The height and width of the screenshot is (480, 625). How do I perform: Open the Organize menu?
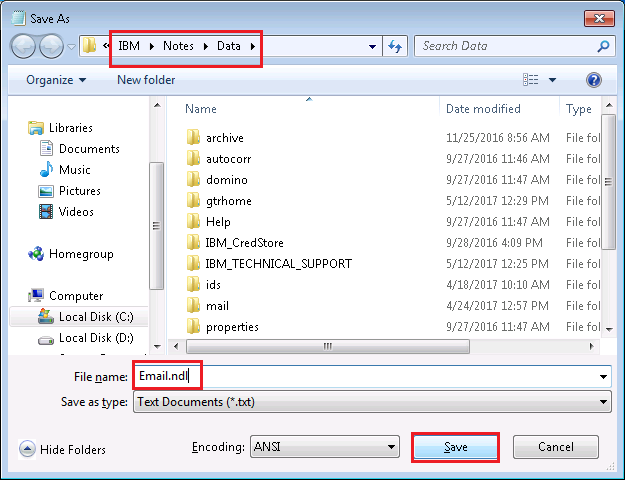[x=56, y=80]
